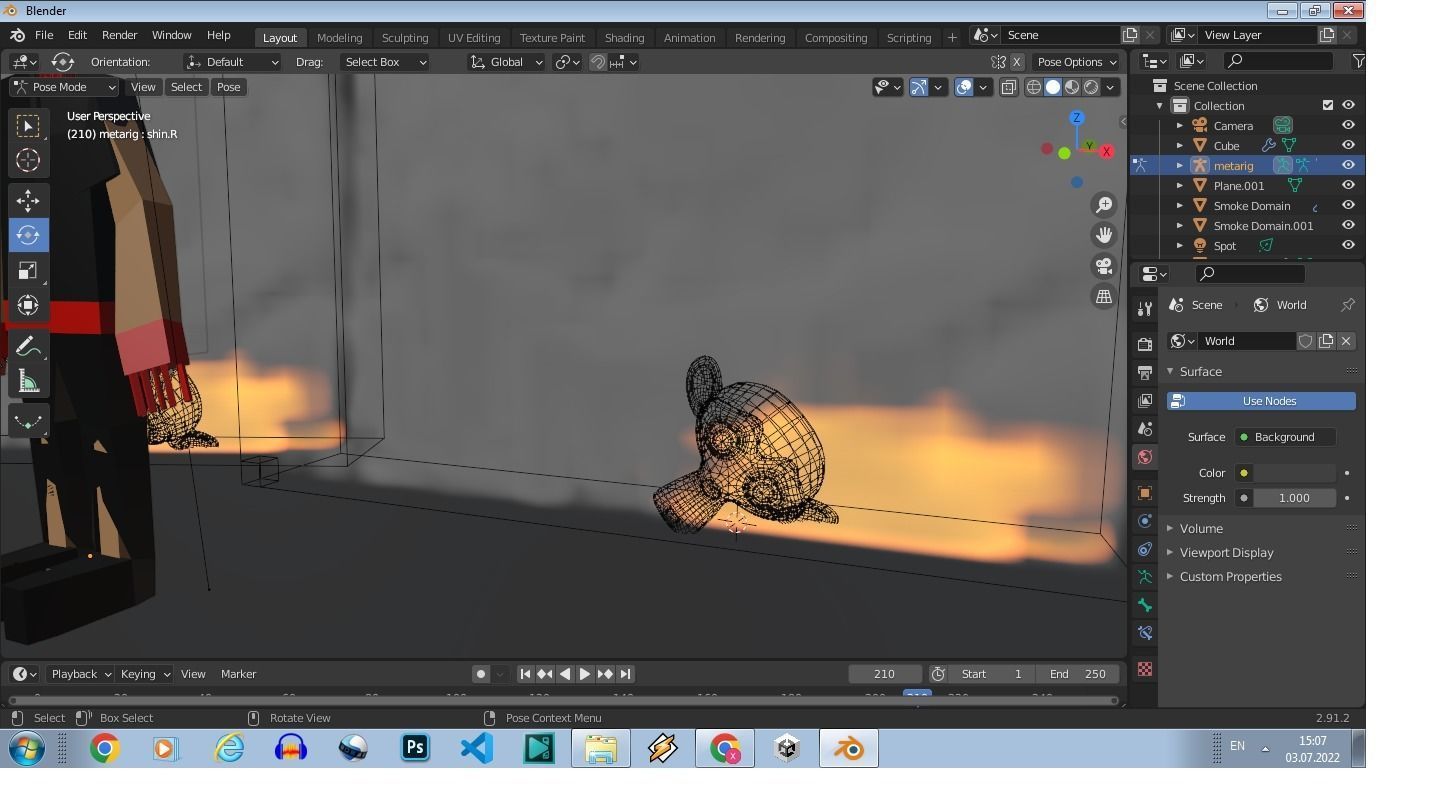Open the Object Constraints properties tab
Image resolution: width=1438 pixels, height=796 pixels.
tap(1145, 549)
